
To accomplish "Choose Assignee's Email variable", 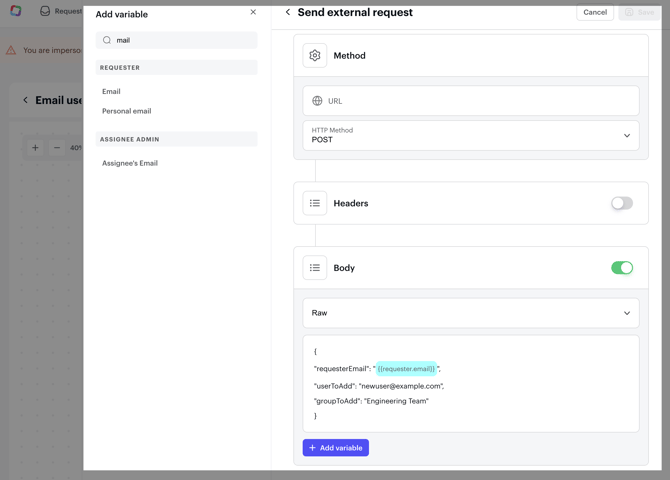I will tap(130, 163).
